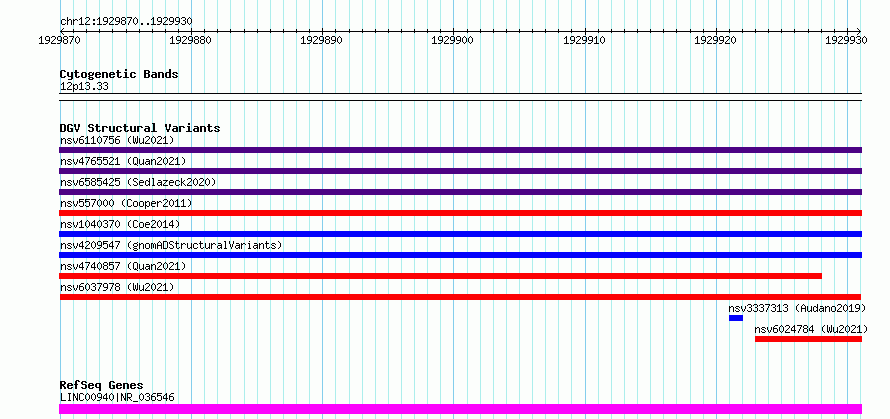Click the nsv3337313 (Audano2019) label
The width and height of the screenshot is (890, 419).
[x=797, y=308]
